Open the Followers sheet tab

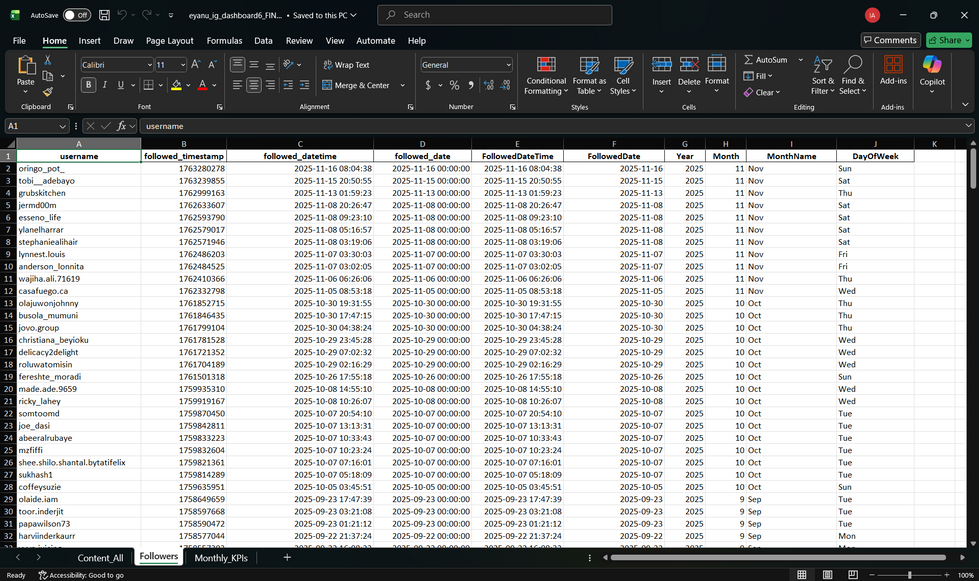[x=159, y=557]
